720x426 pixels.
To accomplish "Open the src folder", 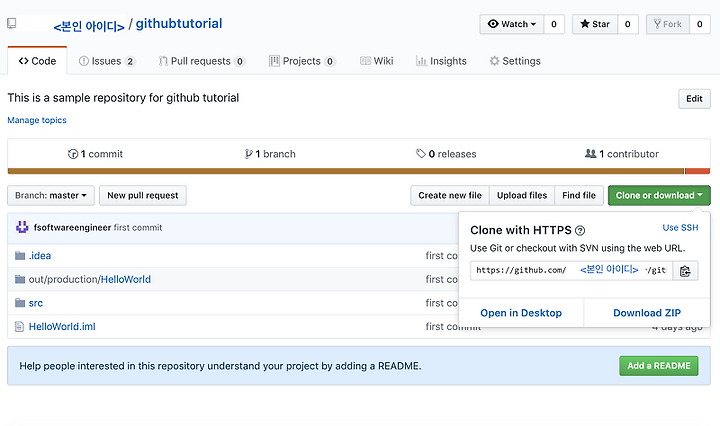I will pos(36,303).
